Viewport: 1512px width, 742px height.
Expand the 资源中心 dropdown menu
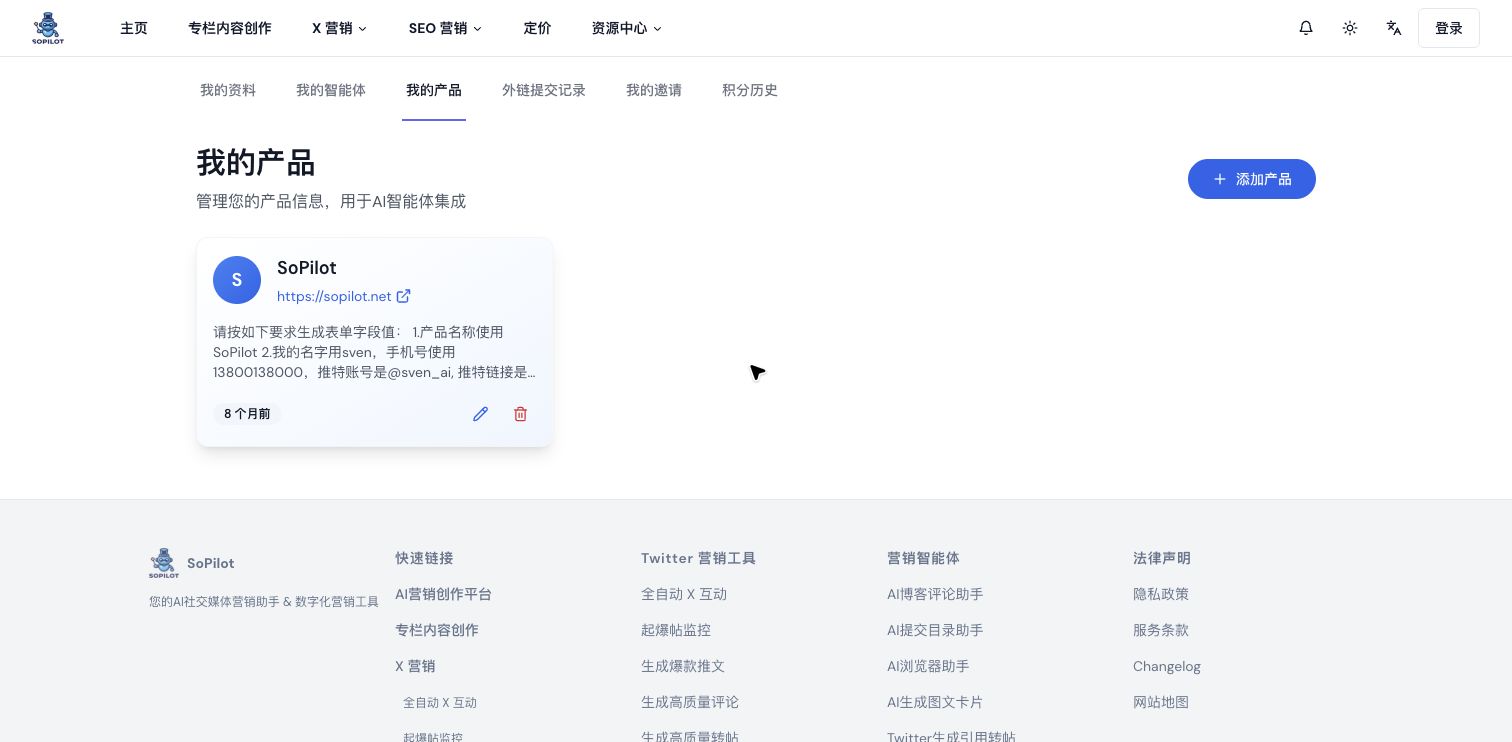point(627,28)
